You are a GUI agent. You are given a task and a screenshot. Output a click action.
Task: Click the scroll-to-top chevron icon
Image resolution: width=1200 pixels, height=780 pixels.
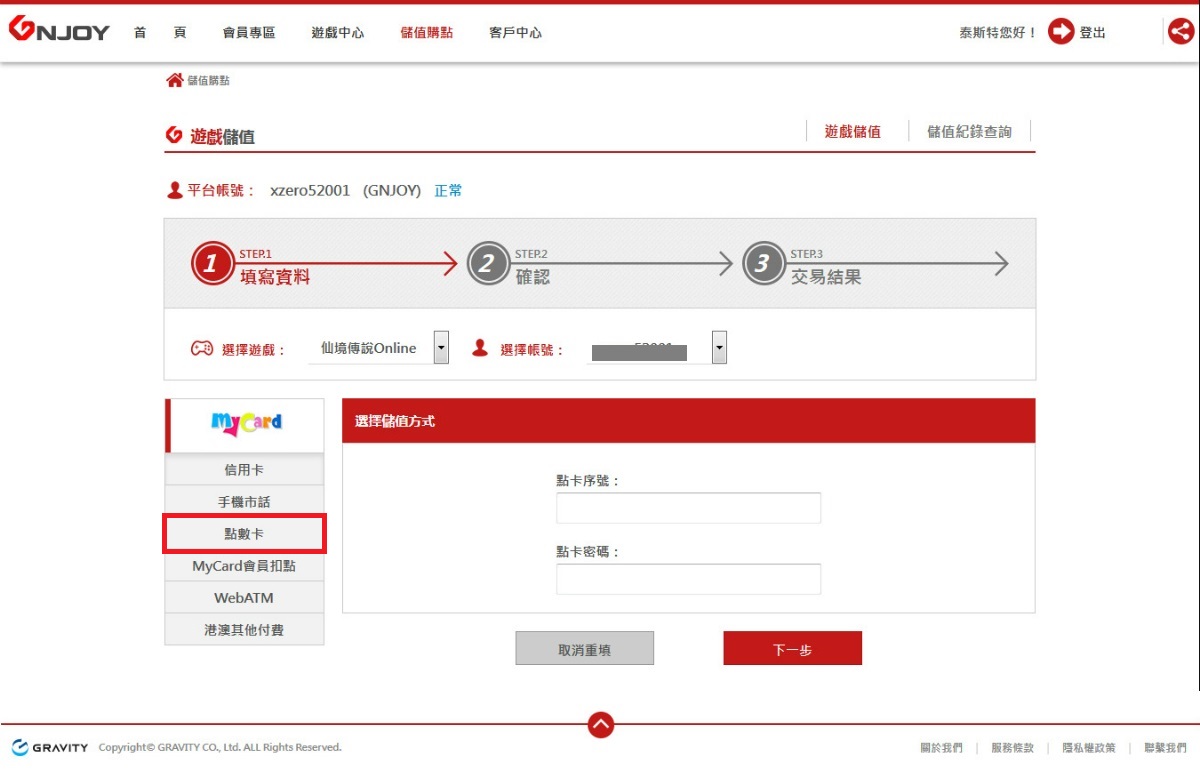pos(601,725)
